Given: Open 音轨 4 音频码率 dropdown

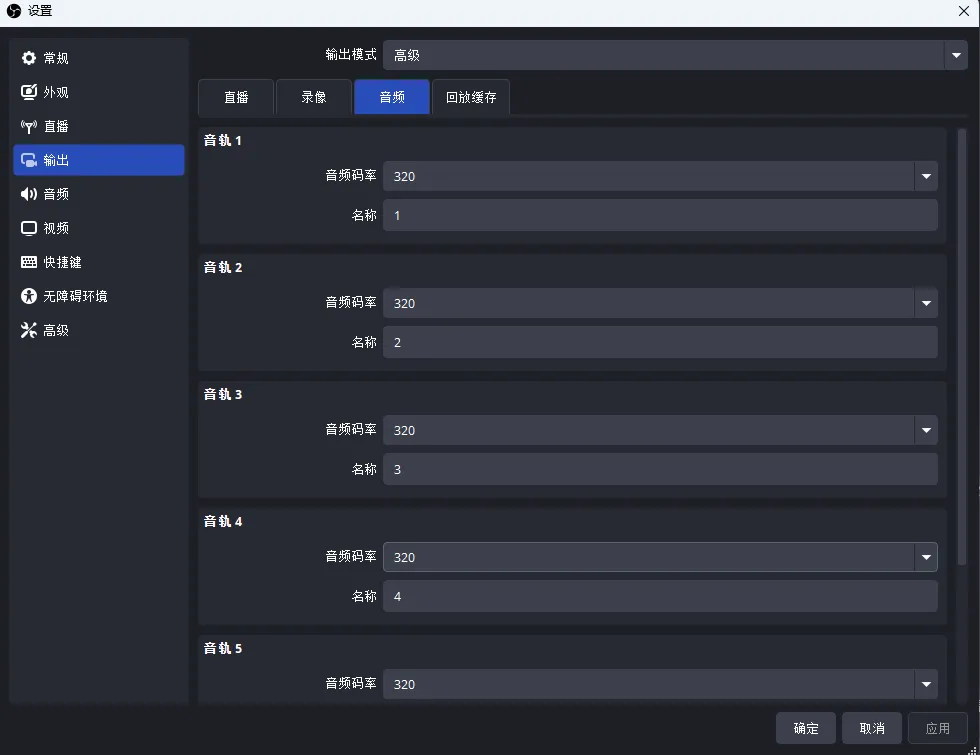Looking at the screenshot, I should click(x=659, y=557).
